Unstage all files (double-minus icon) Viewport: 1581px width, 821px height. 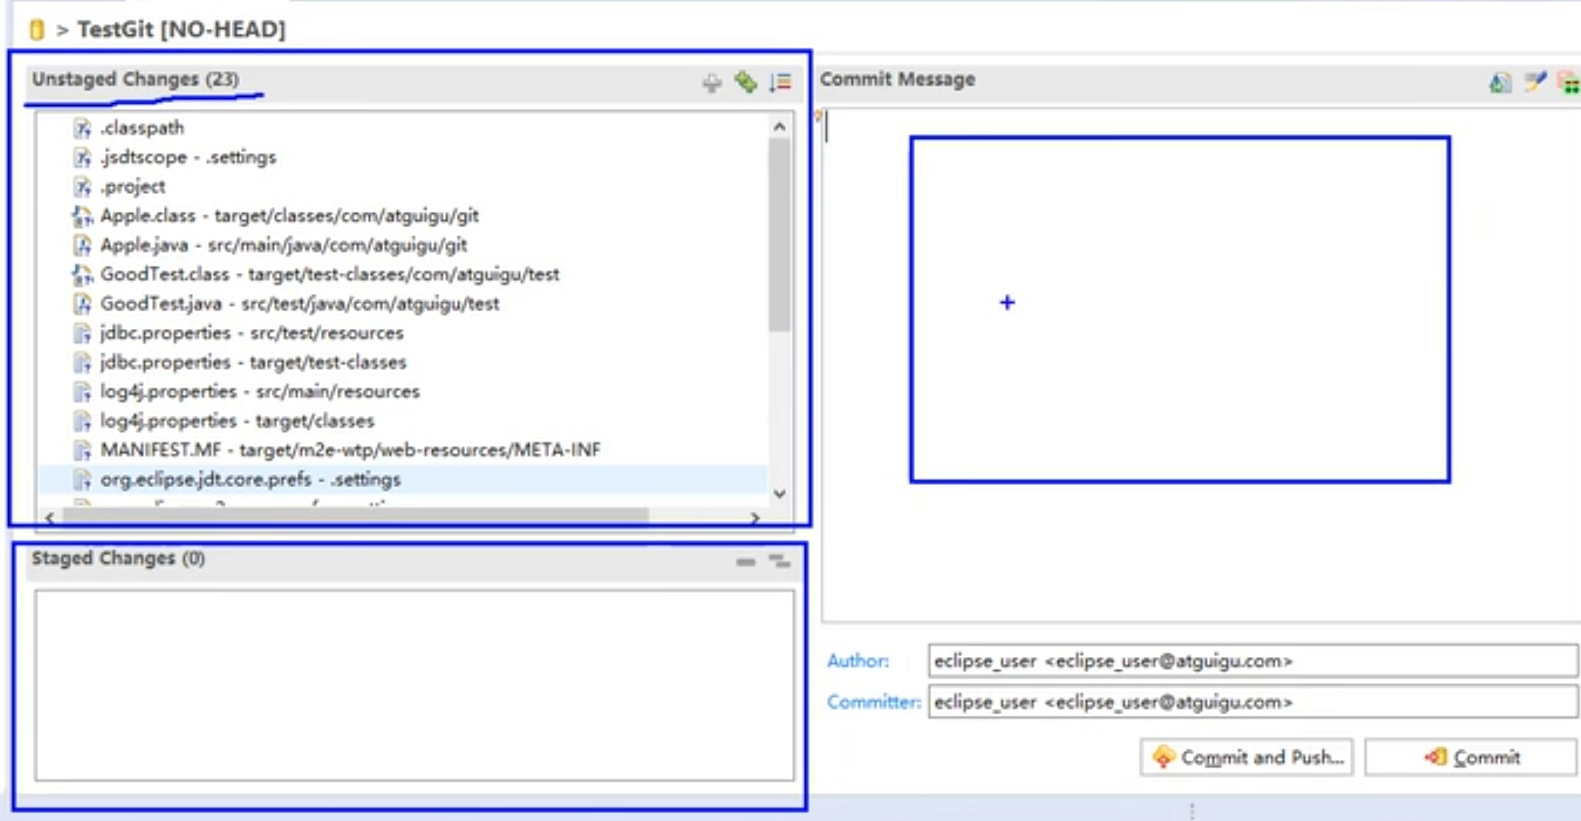pyautogui.click(x=780, y=561)
